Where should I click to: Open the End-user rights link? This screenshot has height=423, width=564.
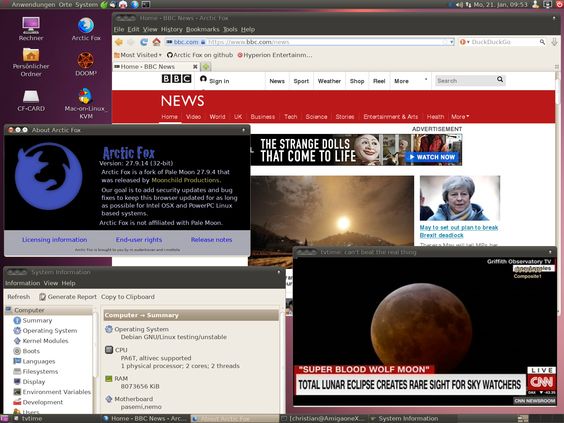(x=139, y=240)
